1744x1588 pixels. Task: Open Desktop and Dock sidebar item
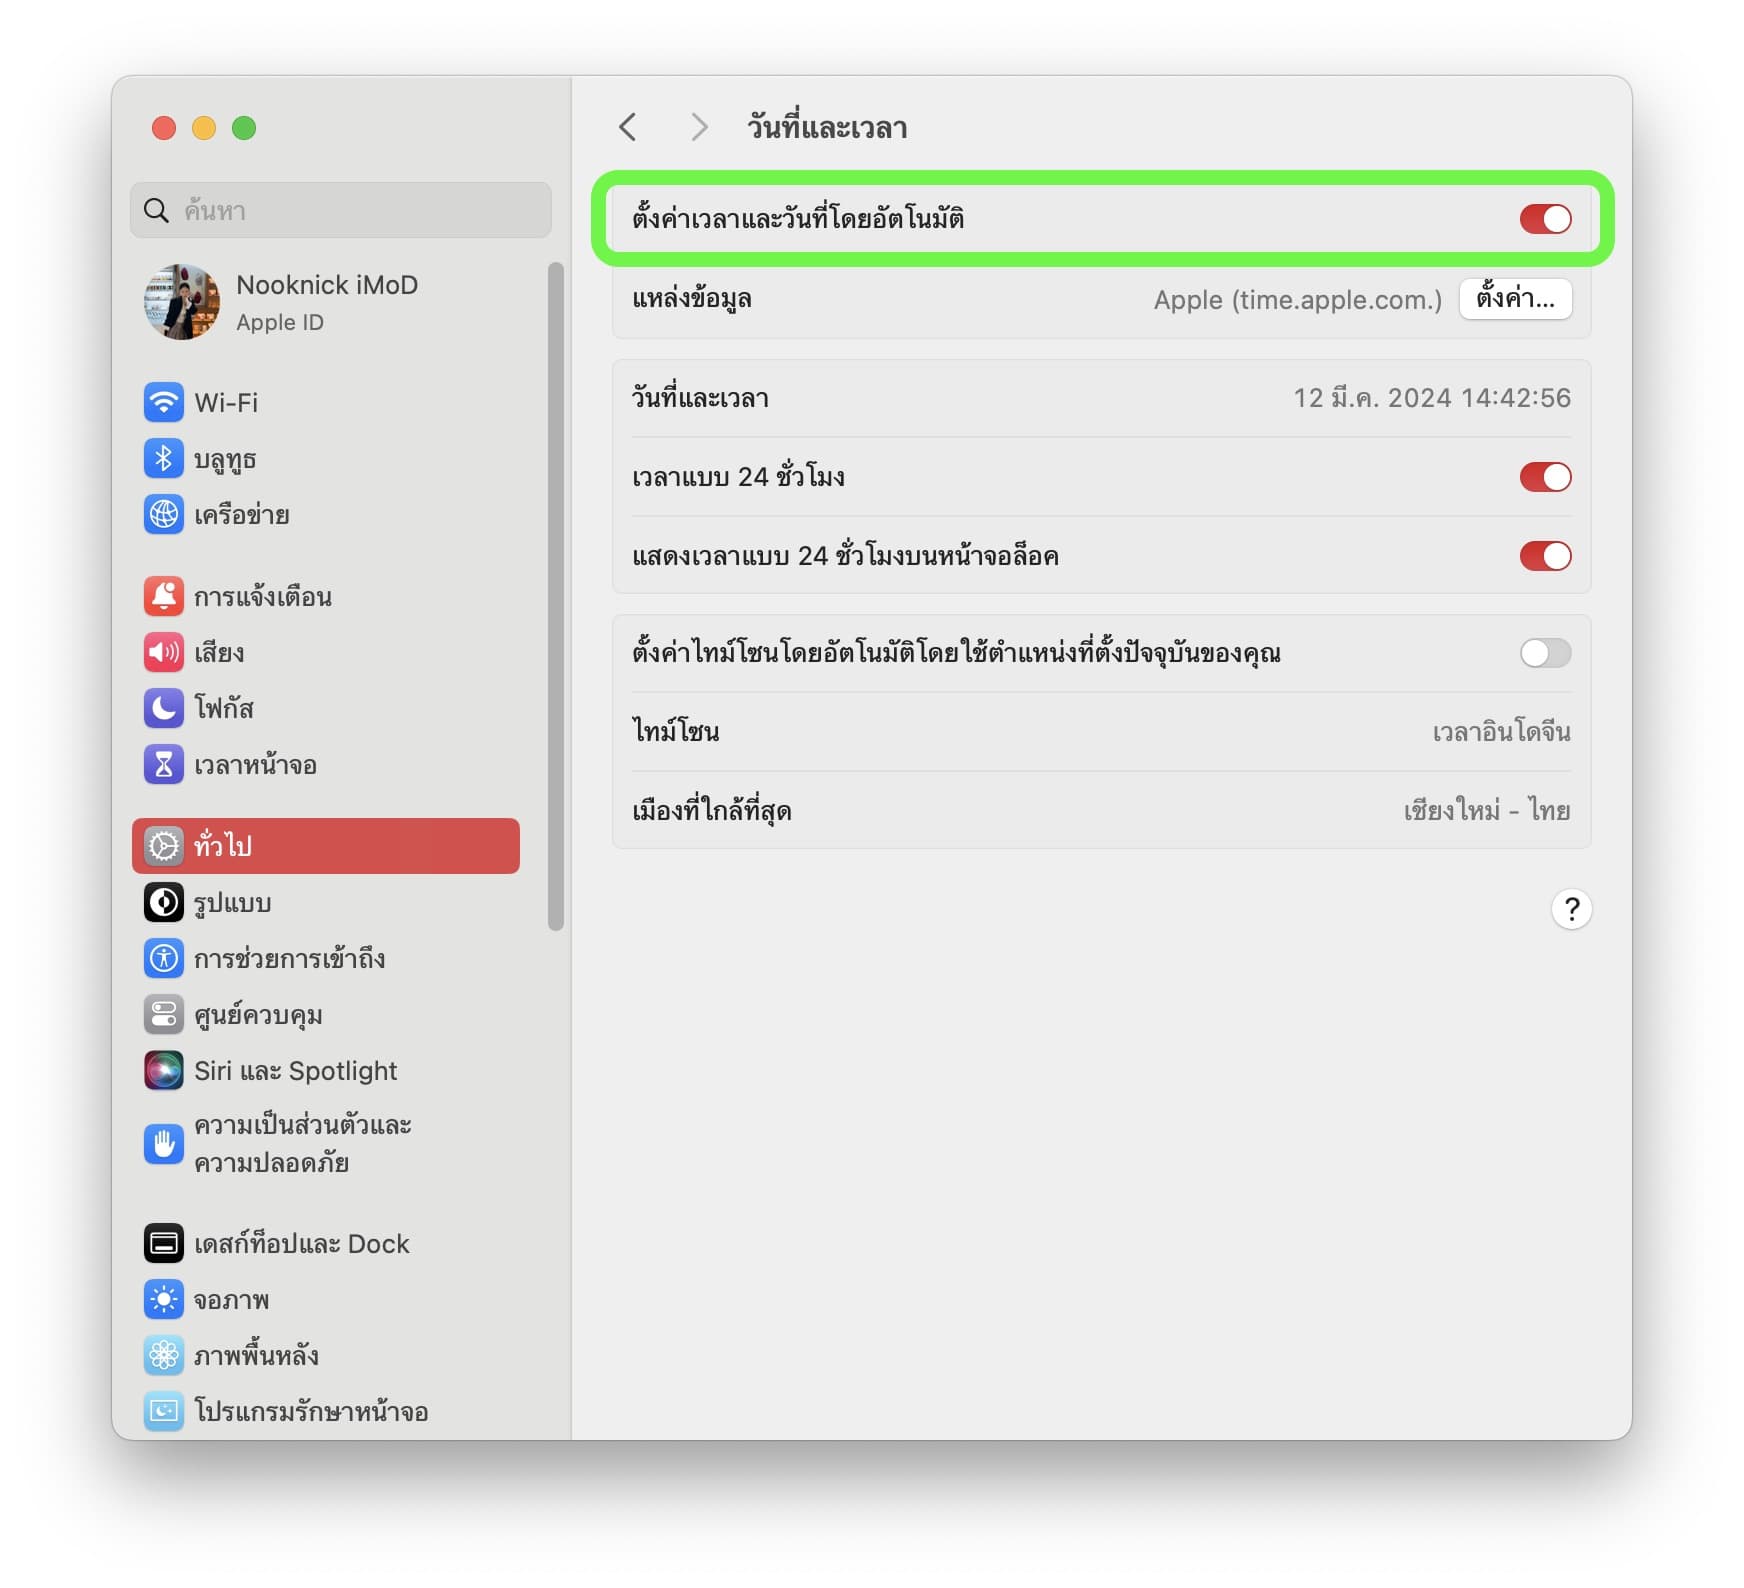tap(300, 1244)
